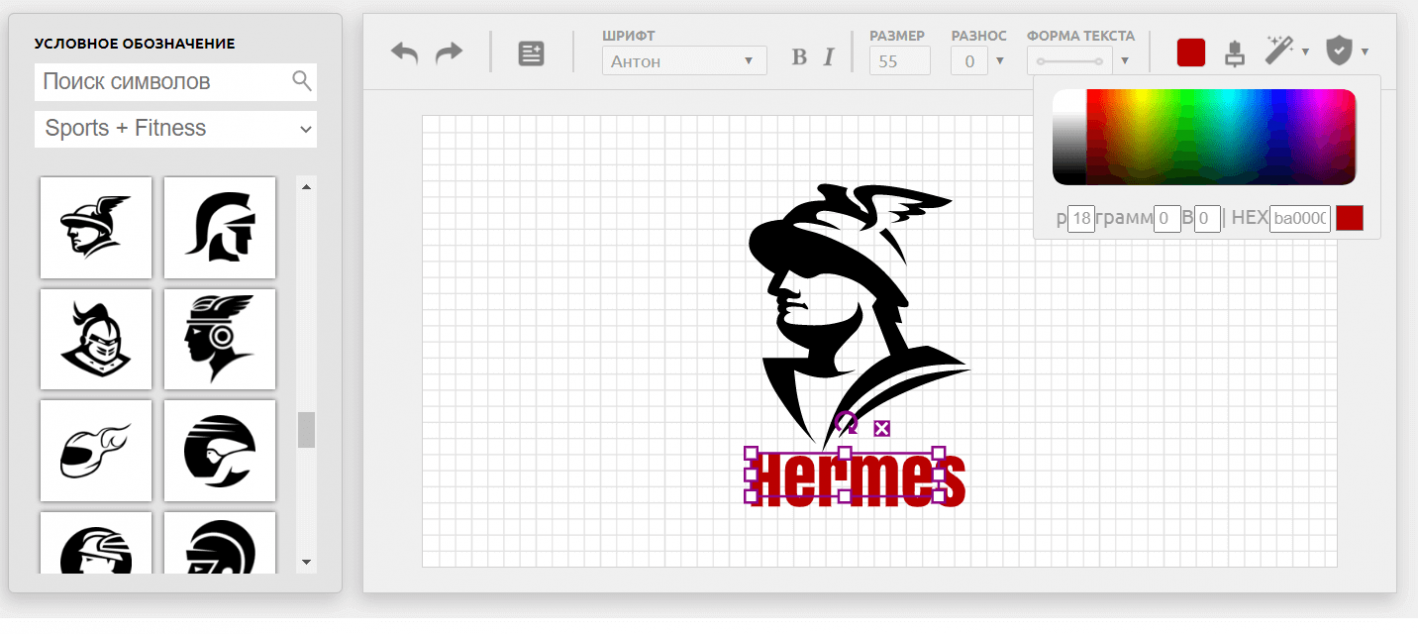Click the symbol list scroll down arrow
The height and width of the screenshot is (634, 1418).
click(x=307, y=562)
